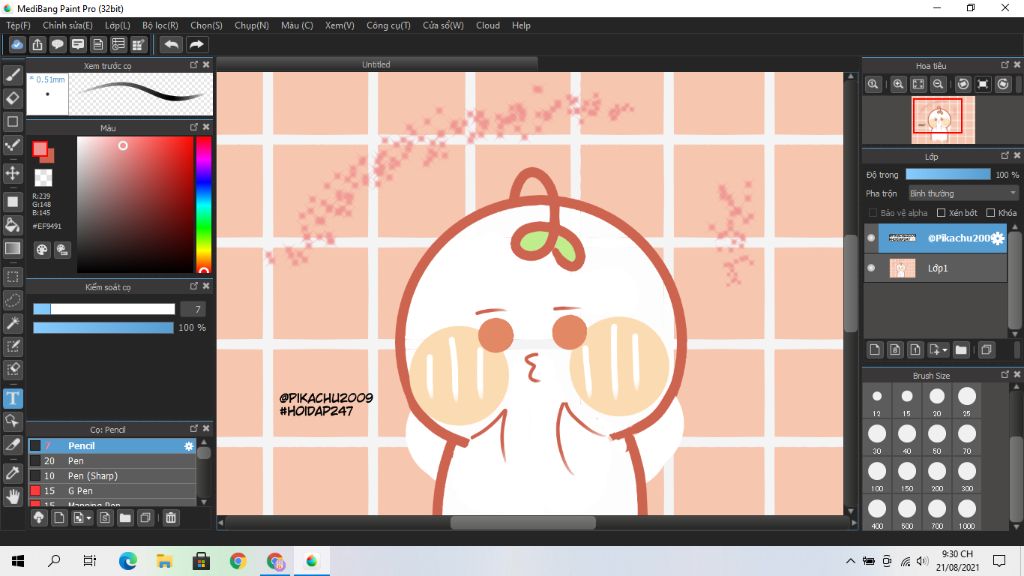Create a layer folder in Layer panel
Image resolution: width=1024 pixels, height=576 pixels.
tap(961, 350)
